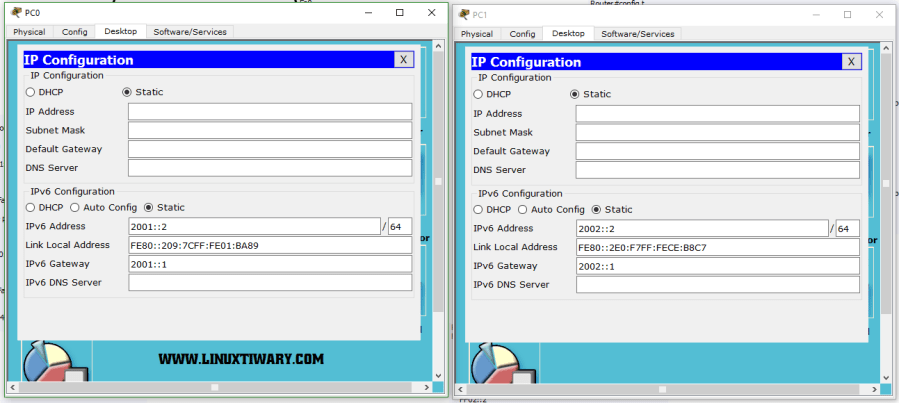Select IPv6 Static radio in PC1 window
Image resolution: width=899 pixels, height=403 pixels.
[x=596, y=210]
